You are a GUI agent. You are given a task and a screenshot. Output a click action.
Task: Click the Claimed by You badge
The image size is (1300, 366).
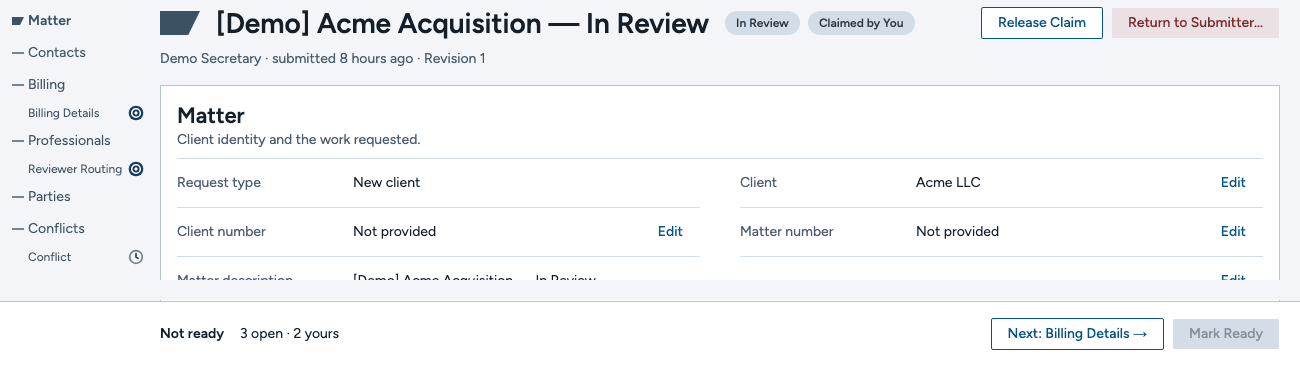coord(861,23)
